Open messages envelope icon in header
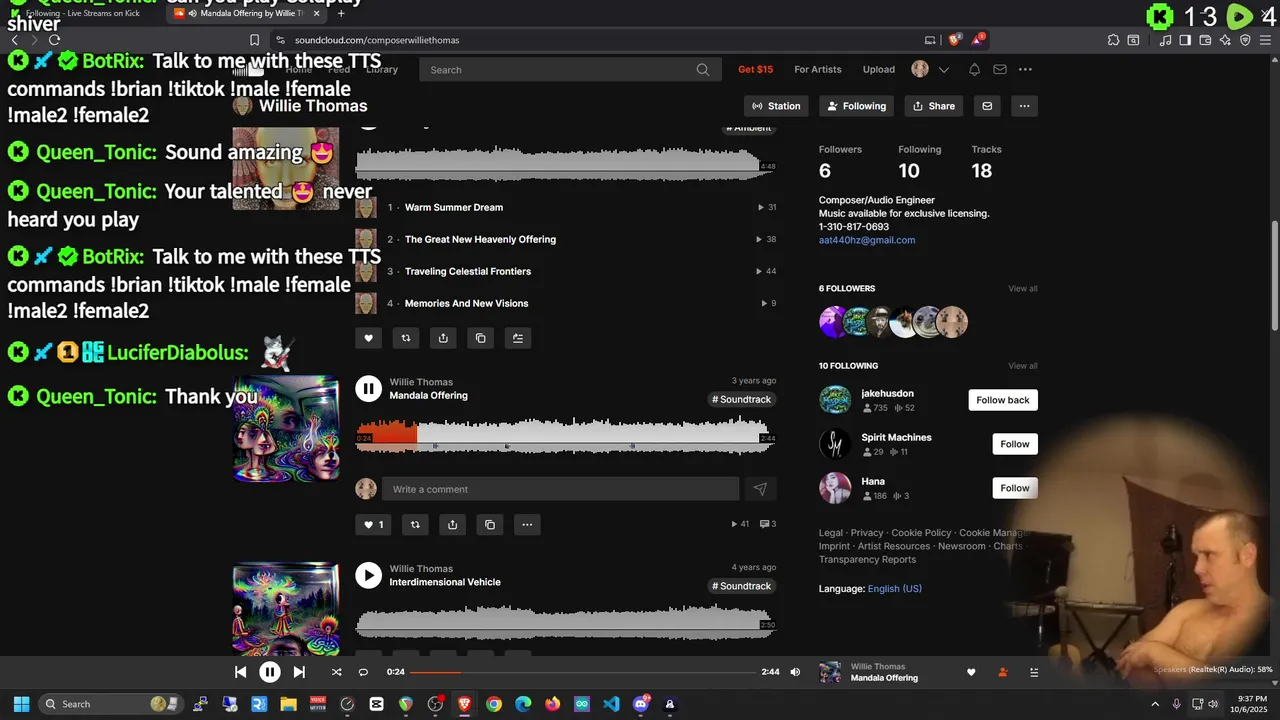The width and height of the screenshot is (1280, 720). point(1000,69)
